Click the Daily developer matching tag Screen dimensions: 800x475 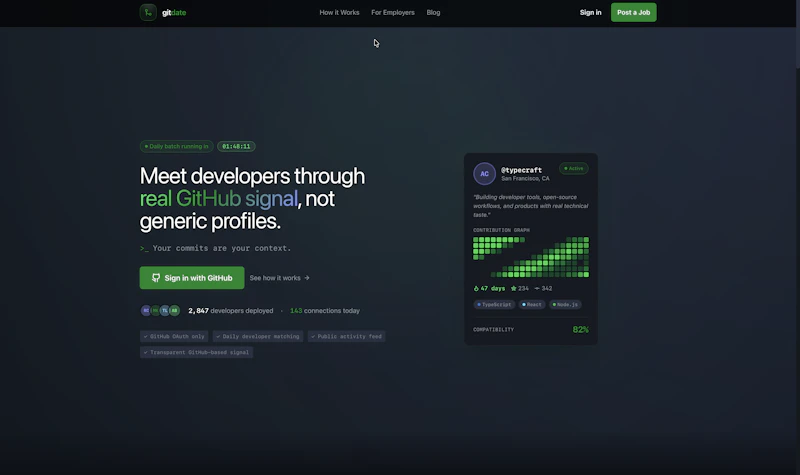pos(258,336)
